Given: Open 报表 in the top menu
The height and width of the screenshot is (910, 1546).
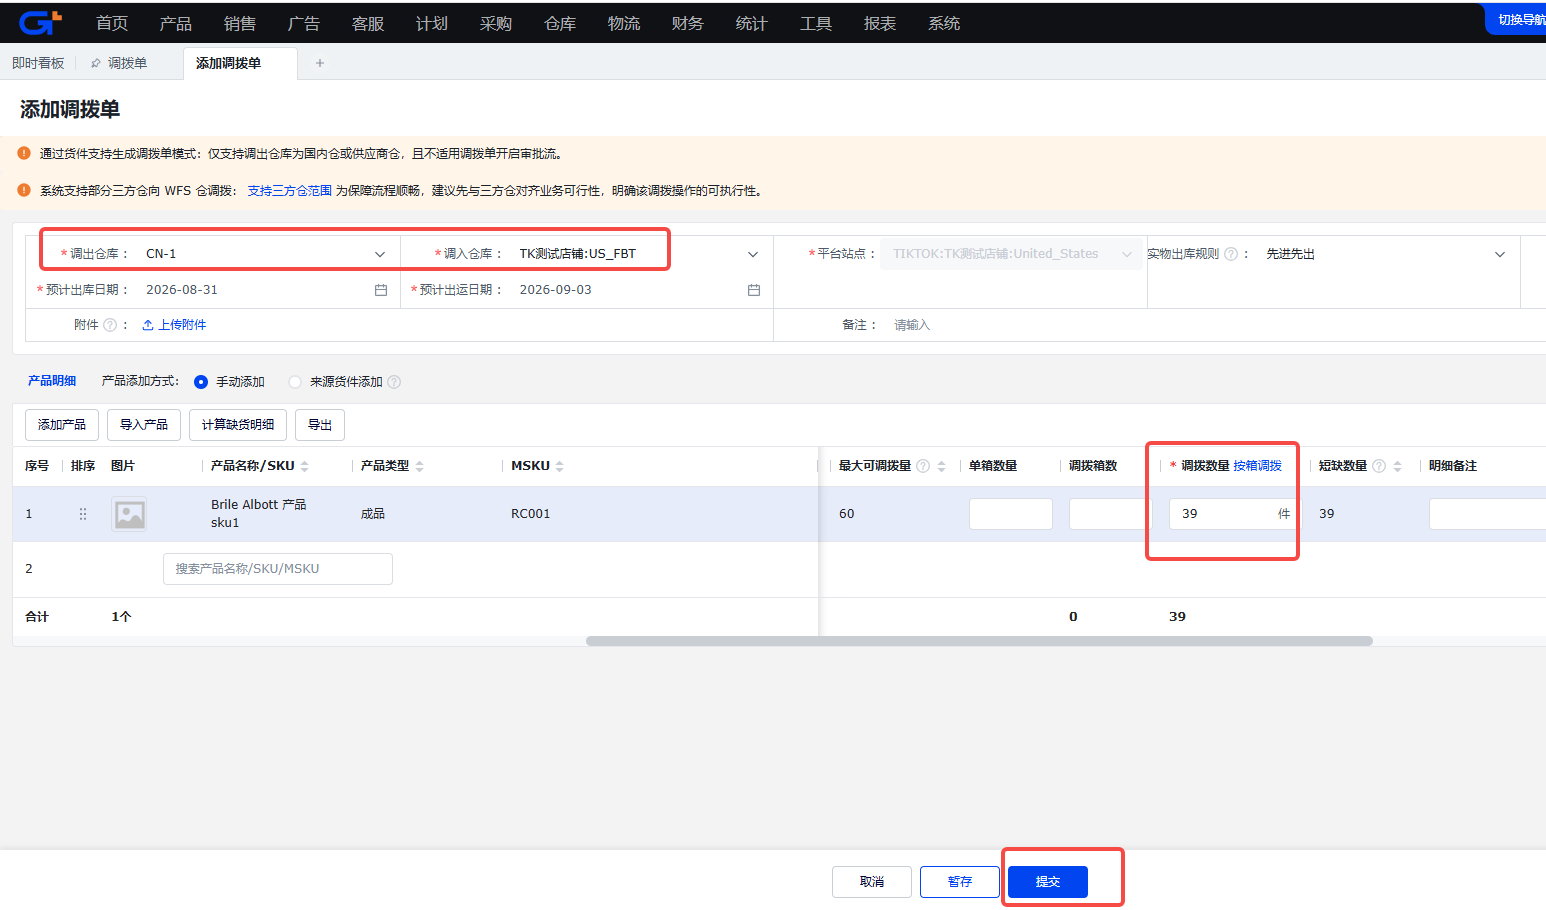Looking at the screenshot, I should tap(880, 23).
